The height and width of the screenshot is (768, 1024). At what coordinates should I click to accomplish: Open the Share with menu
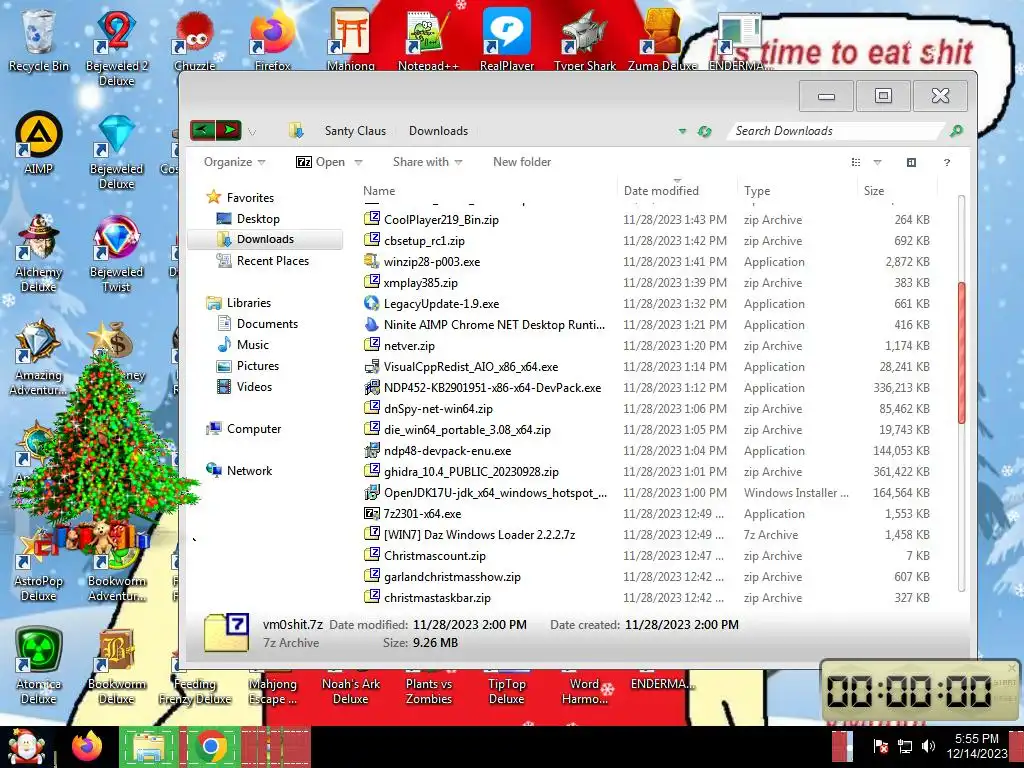coord(427,162)
